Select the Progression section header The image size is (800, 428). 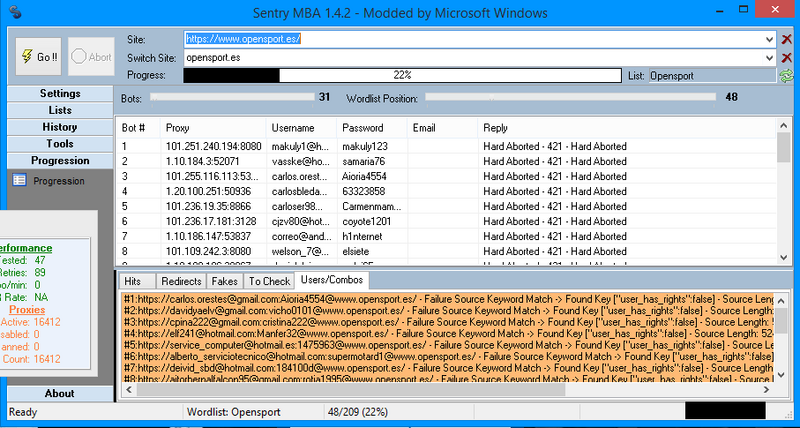click(60, 161)
